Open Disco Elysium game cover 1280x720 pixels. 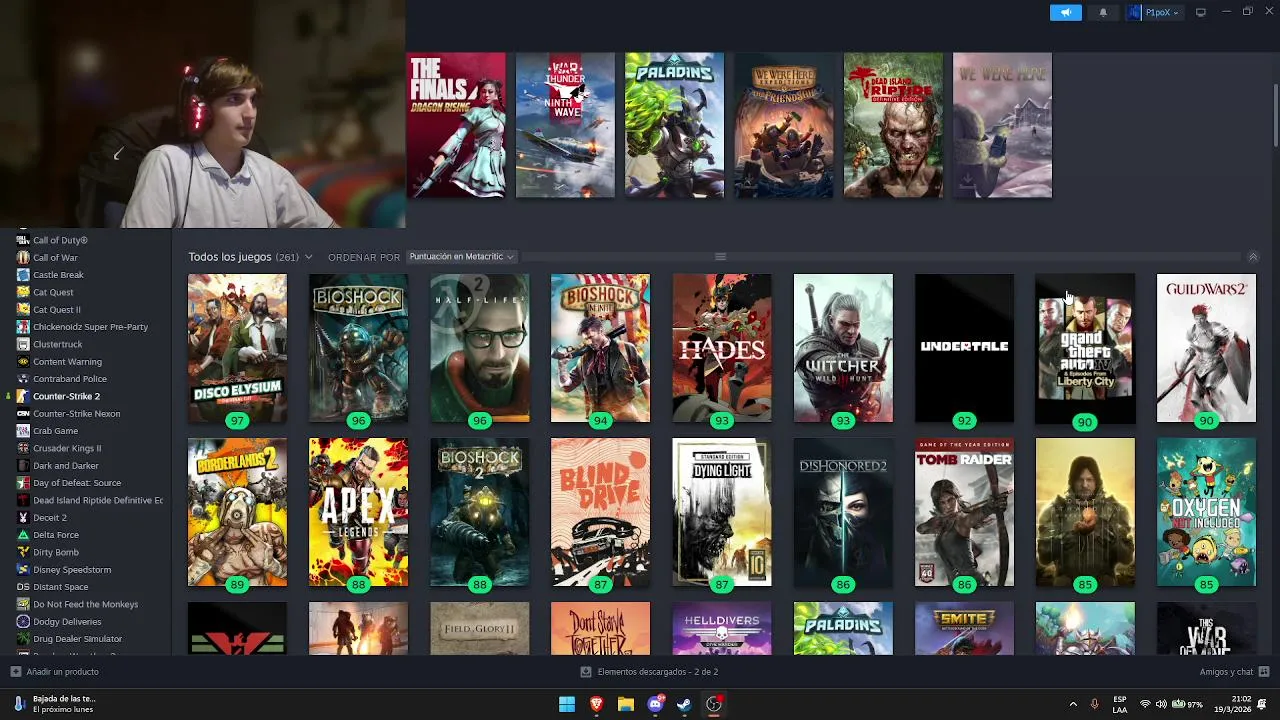click(x=237, y=348)
